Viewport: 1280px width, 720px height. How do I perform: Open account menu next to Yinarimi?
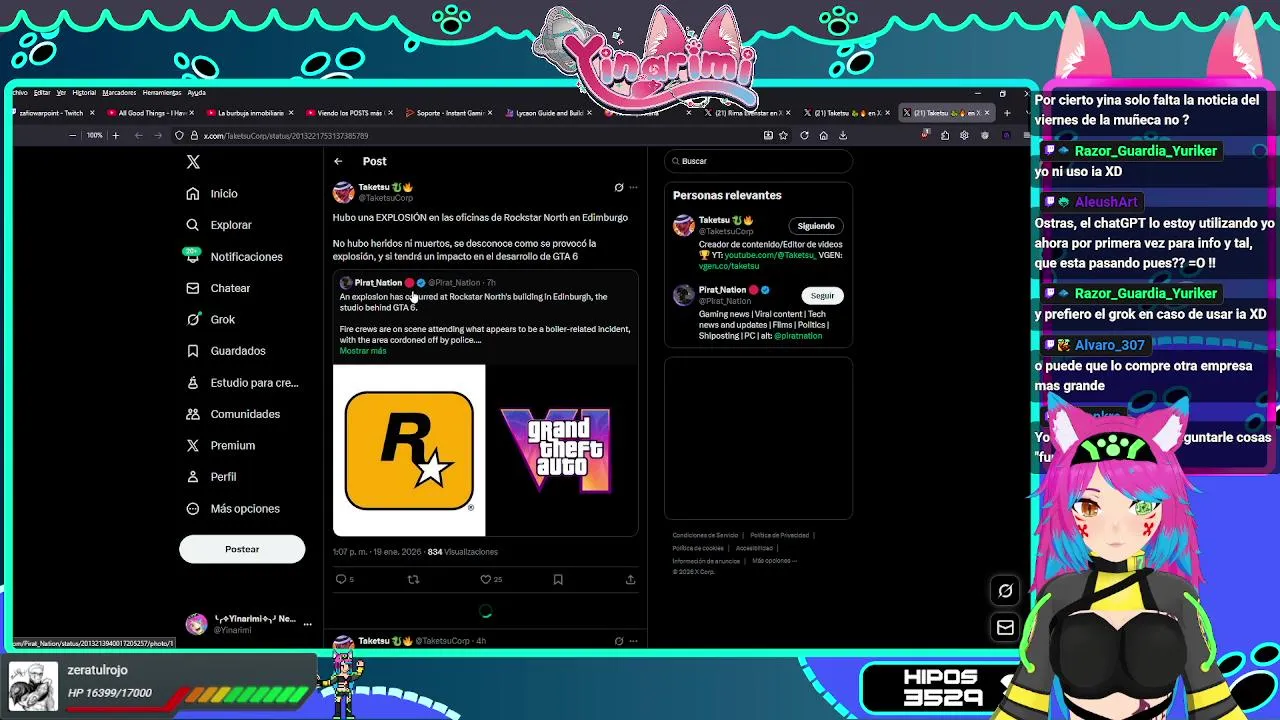(x=308, y=624)
